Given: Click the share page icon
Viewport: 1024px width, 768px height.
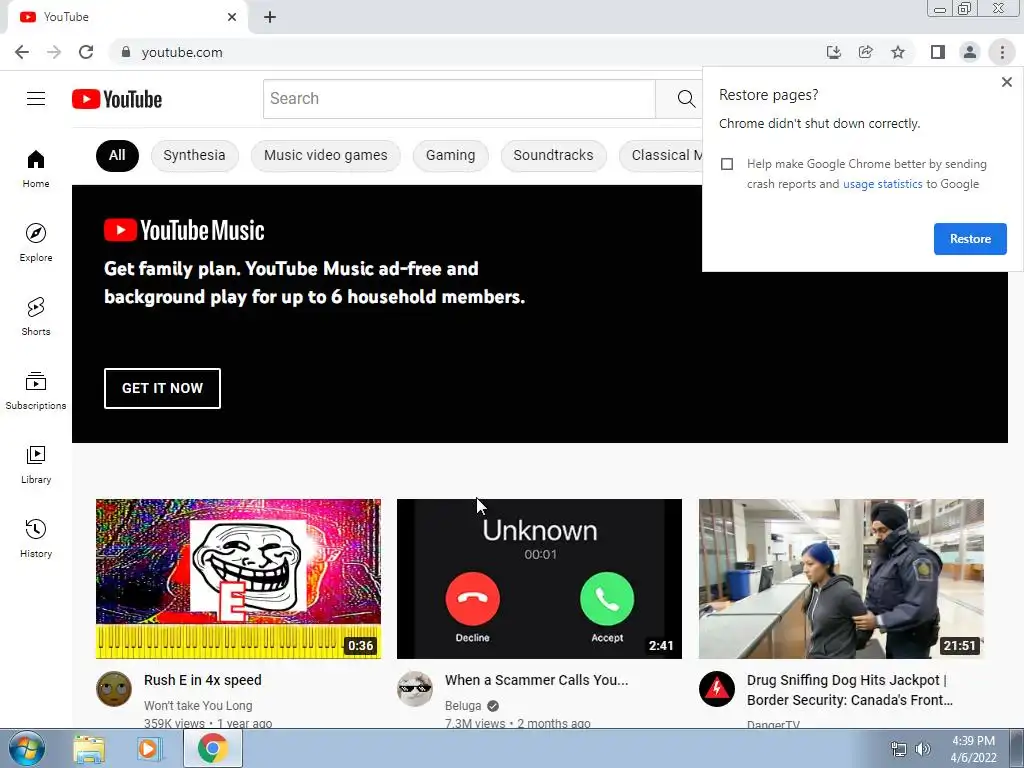Looking at the screenshot, I should pyautogui.click(x=865, y=52).
